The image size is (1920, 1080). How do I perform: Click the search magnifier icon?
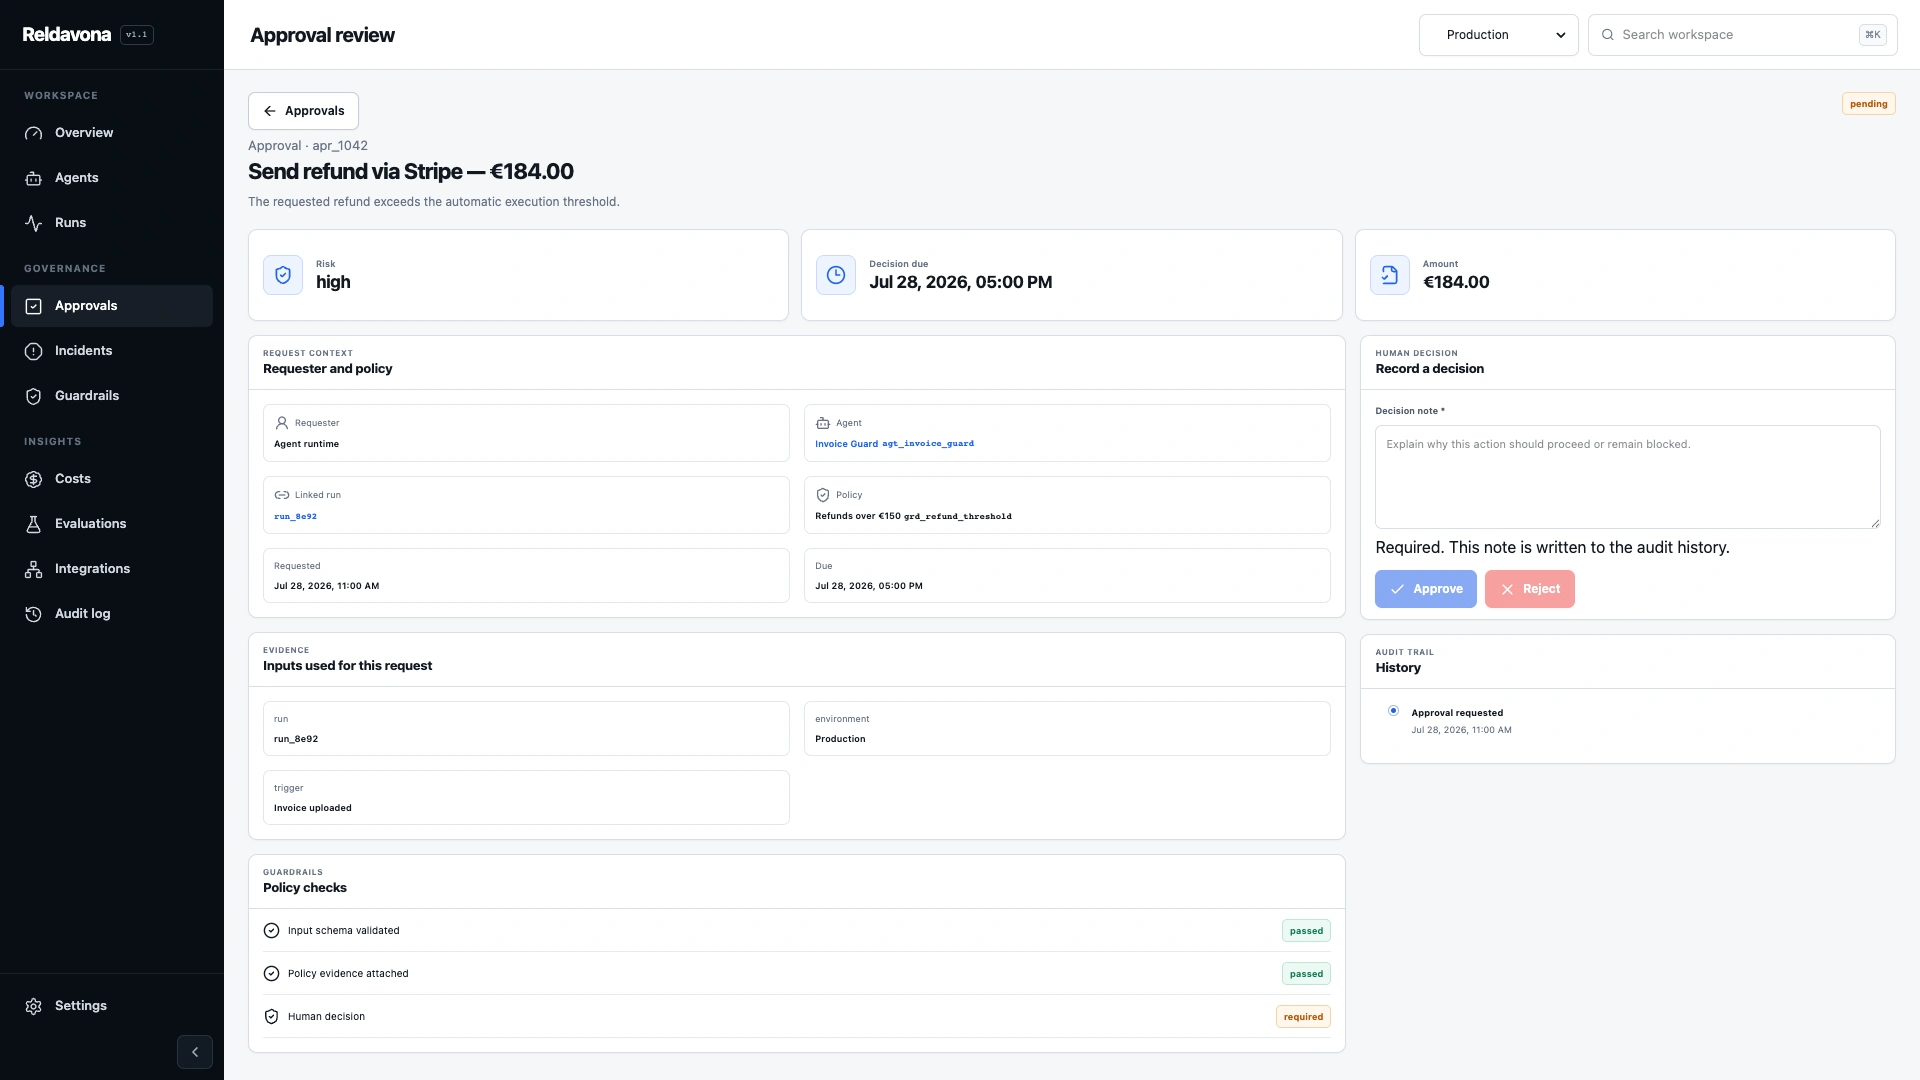1608,35
